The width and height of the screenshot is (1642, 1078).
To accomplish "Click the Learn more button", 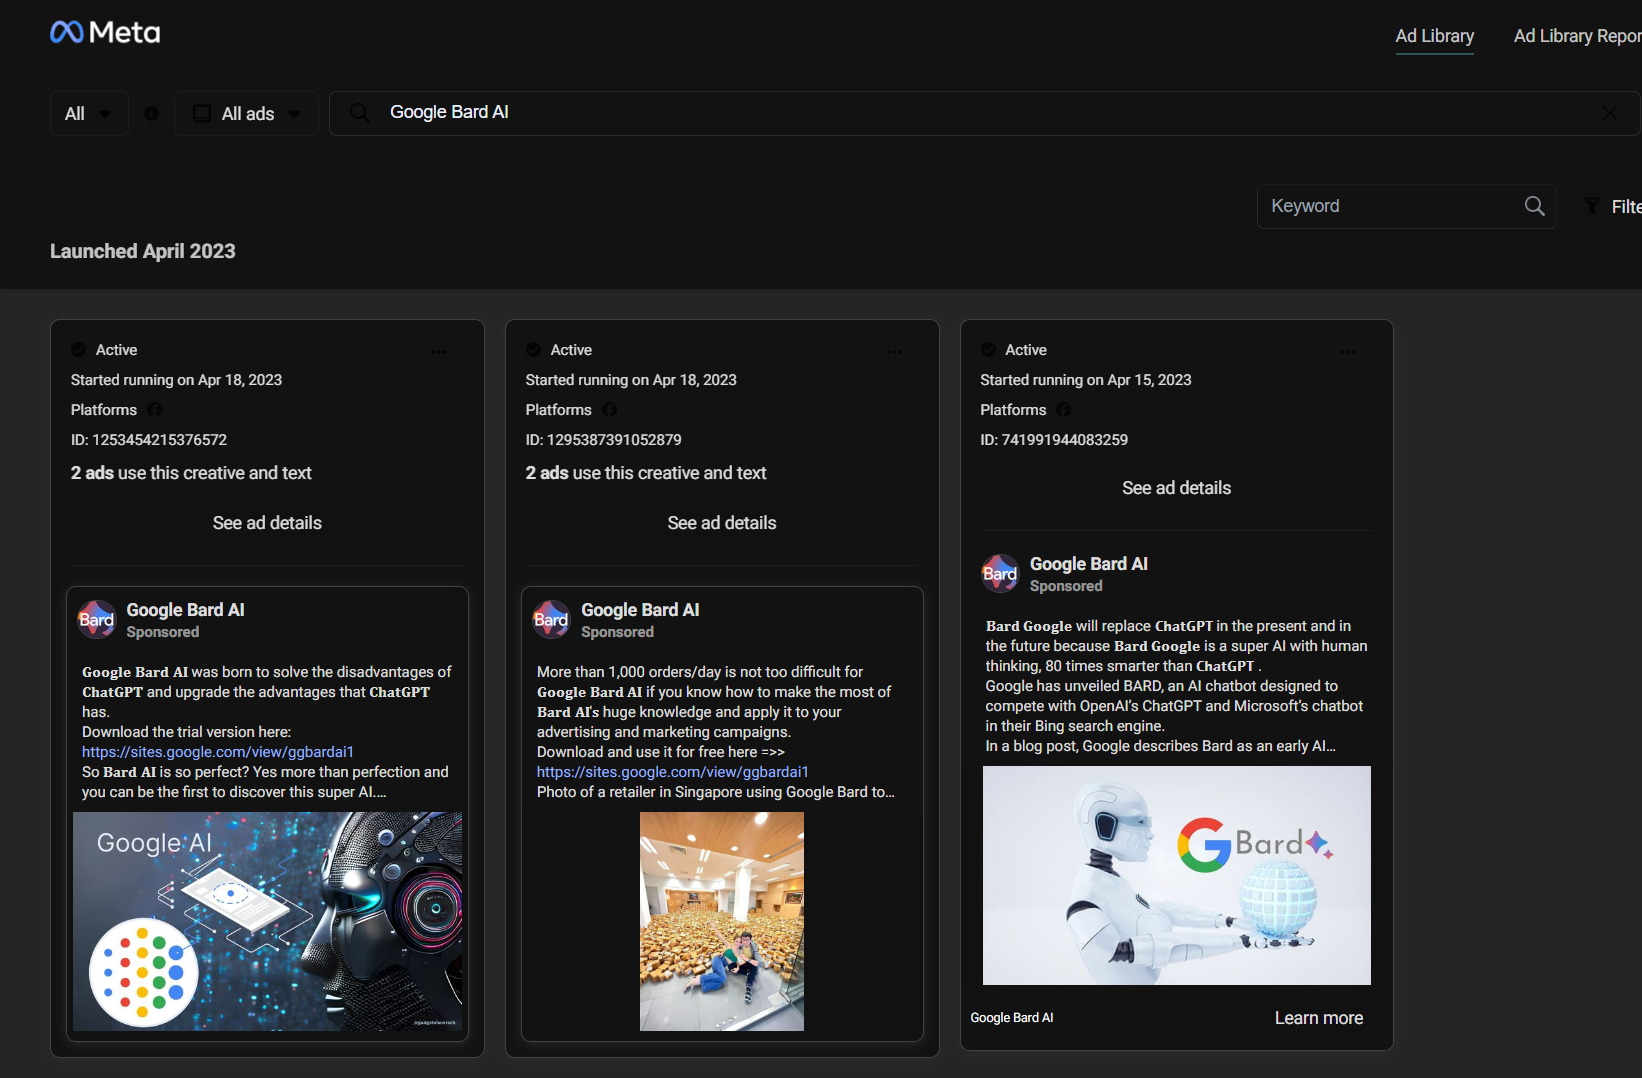I will click(1319, 1018).
